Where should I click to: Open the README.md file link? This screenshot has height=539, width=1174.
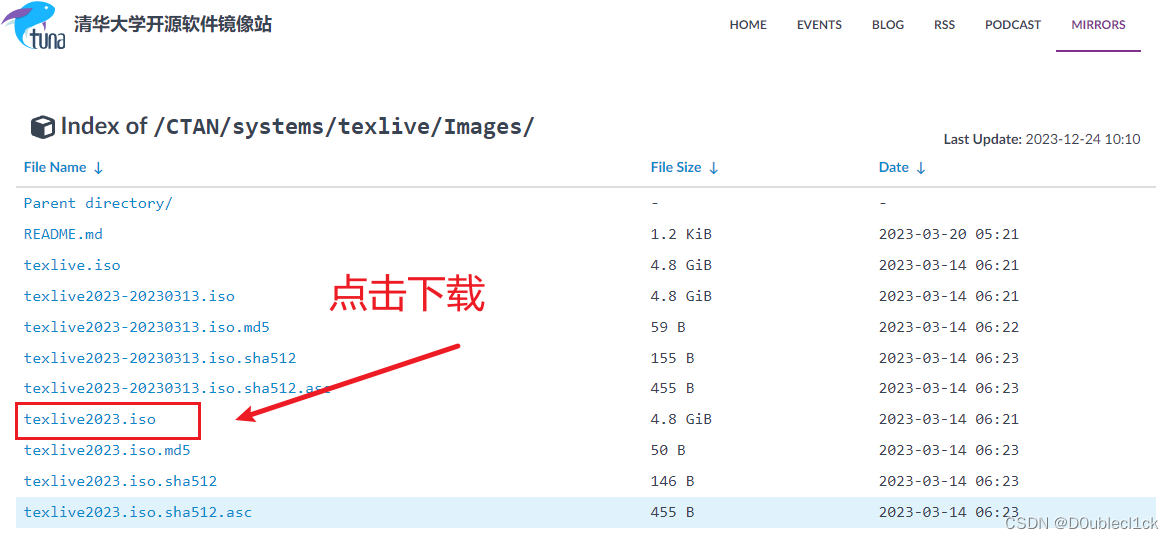[x=63, y=234]
